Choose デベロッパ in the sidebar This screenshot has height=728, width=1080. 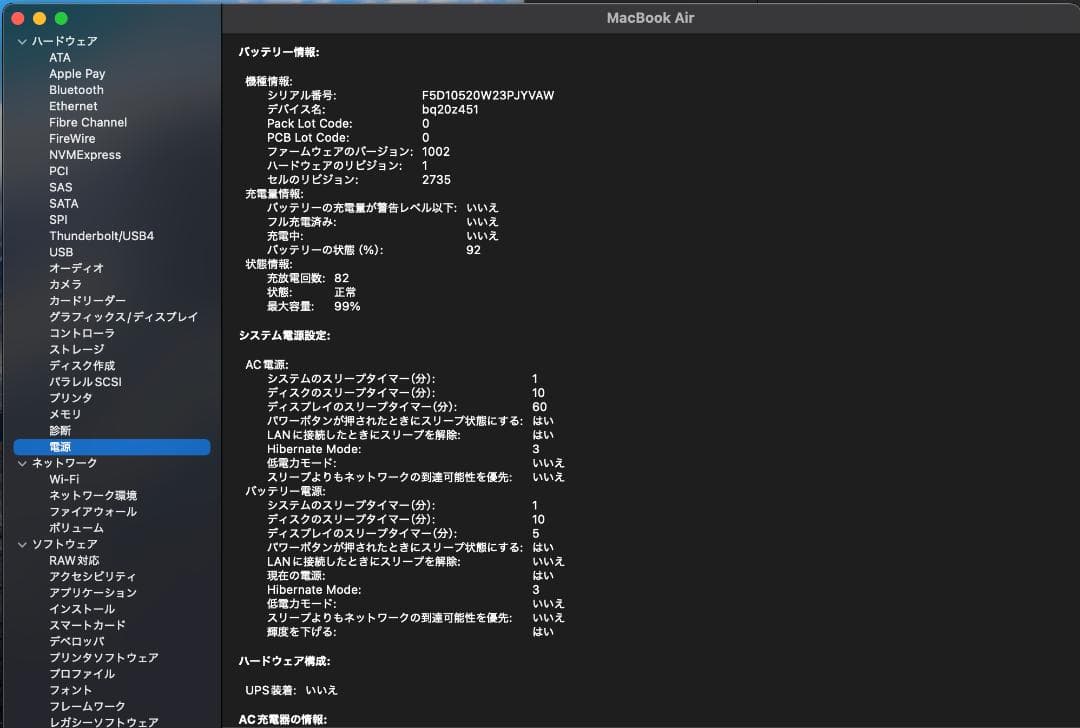(x=76, y=641)
